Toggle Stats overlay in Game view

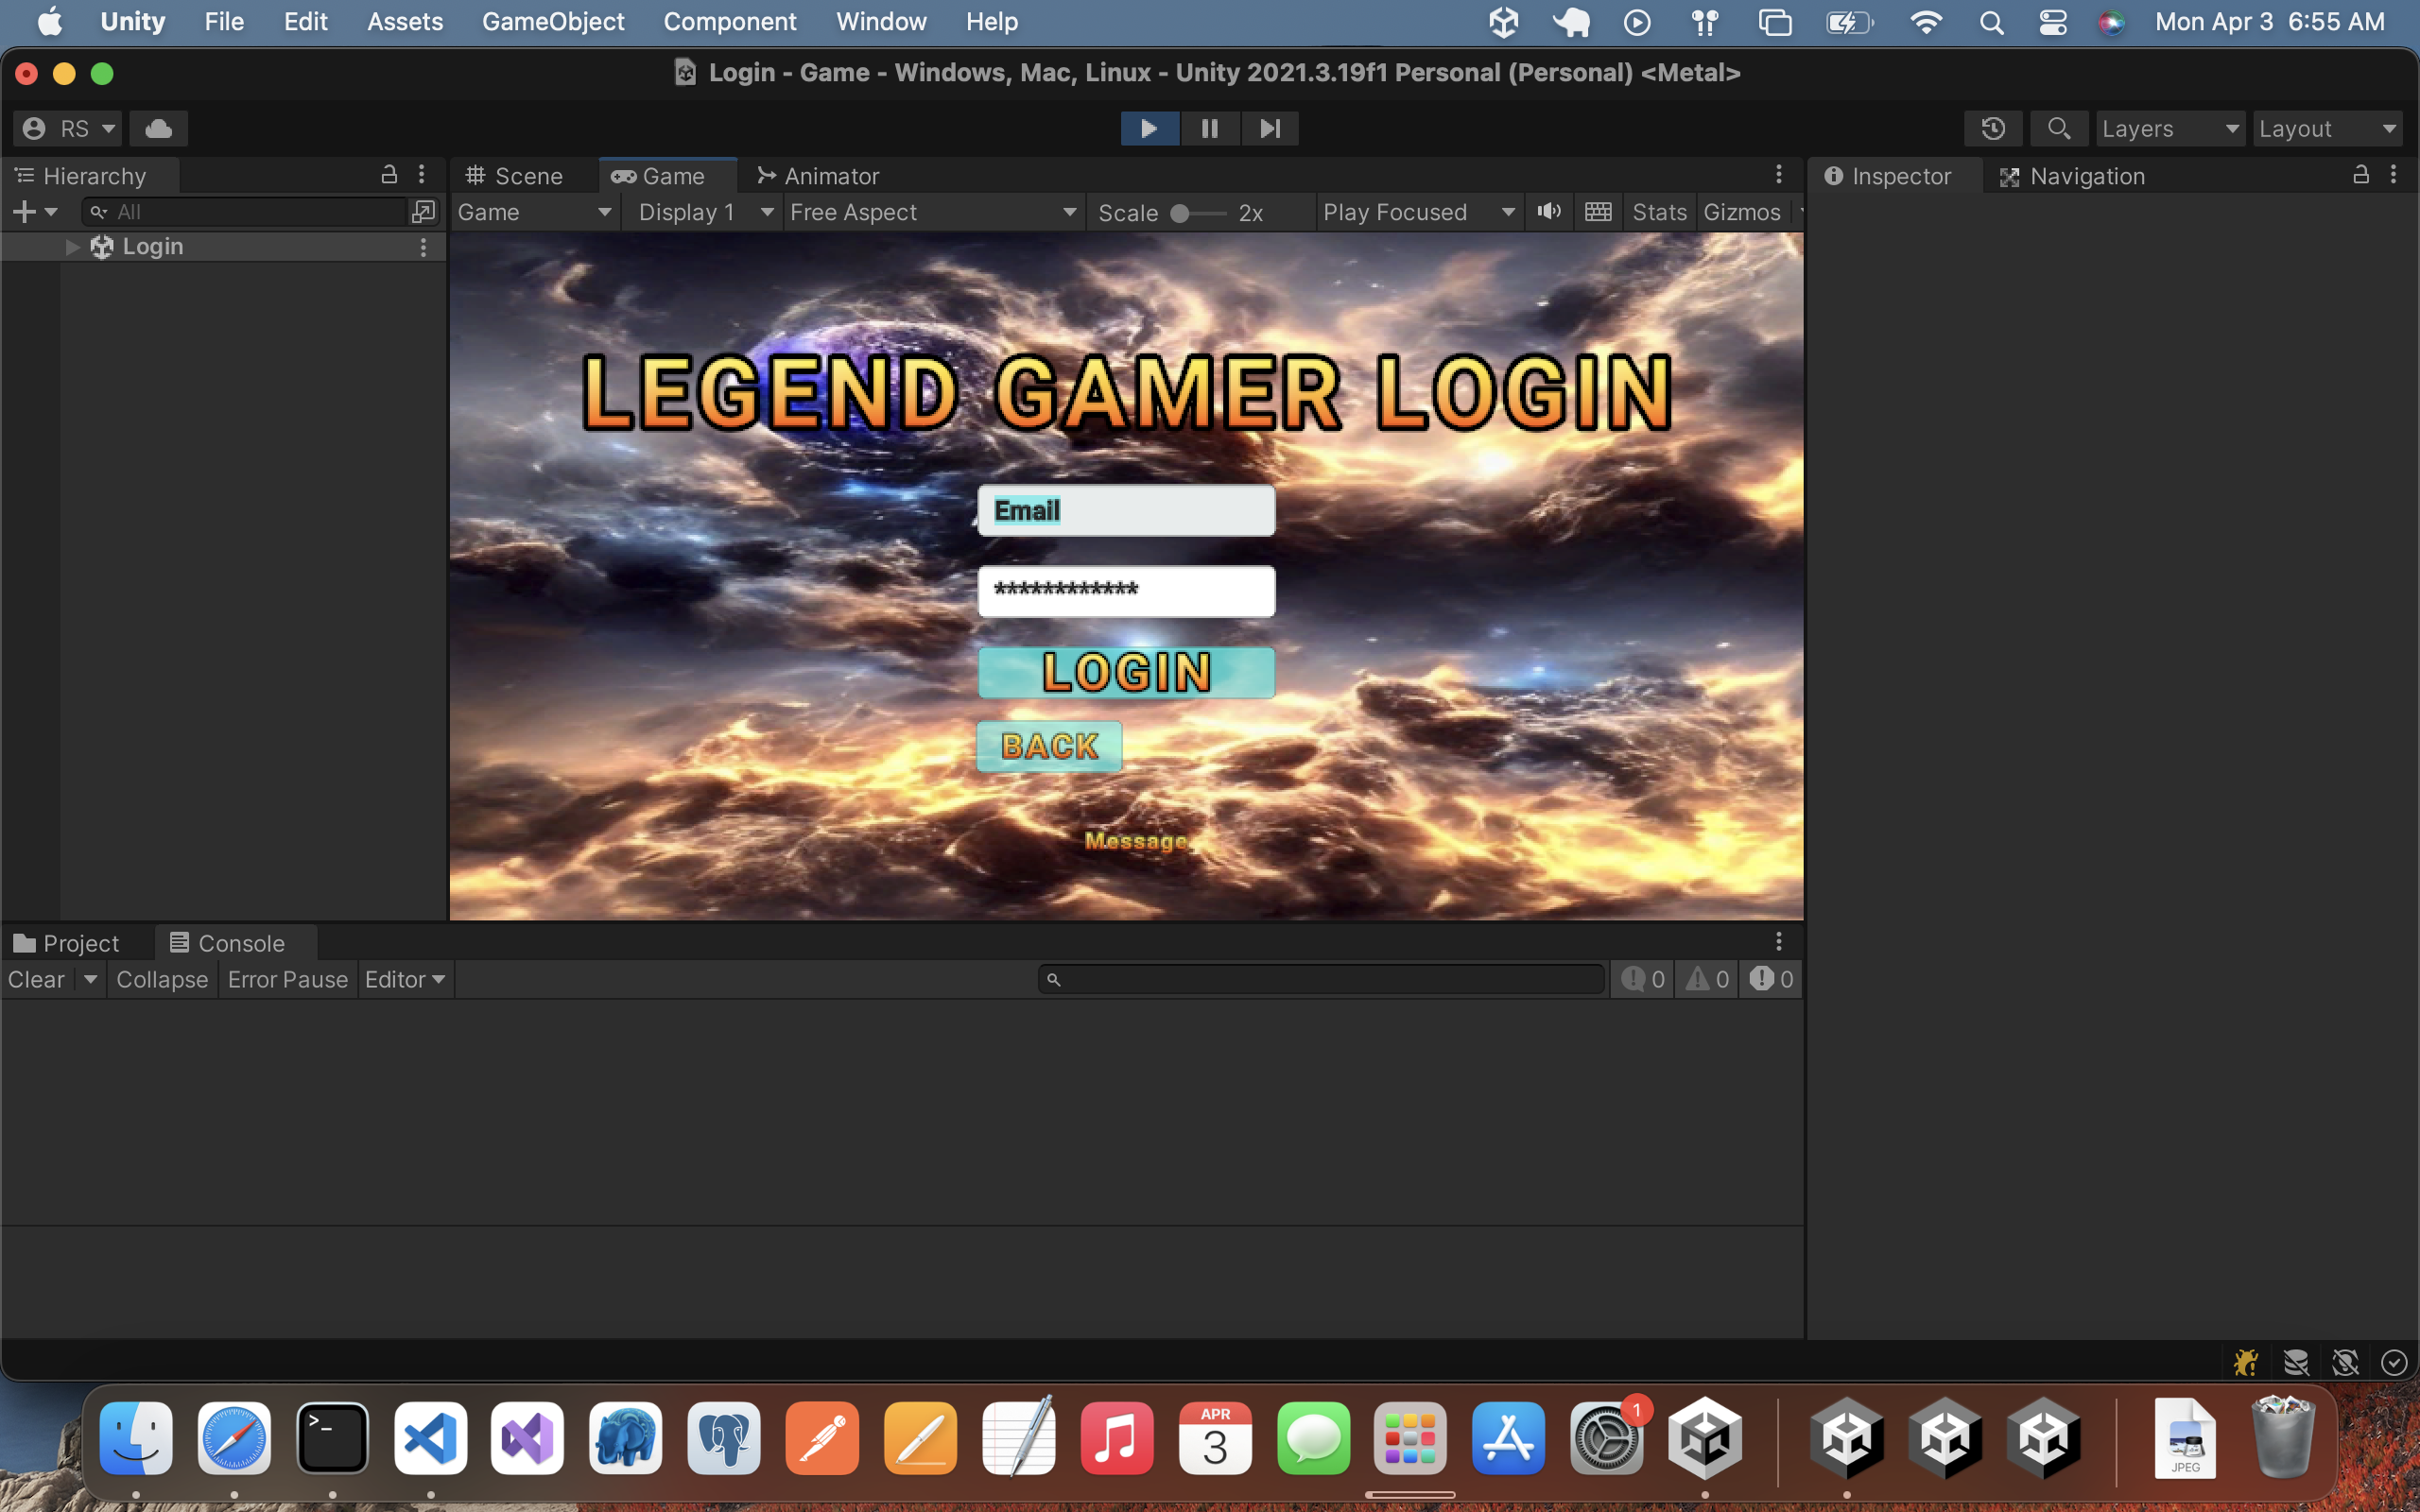pos(1659,212)
